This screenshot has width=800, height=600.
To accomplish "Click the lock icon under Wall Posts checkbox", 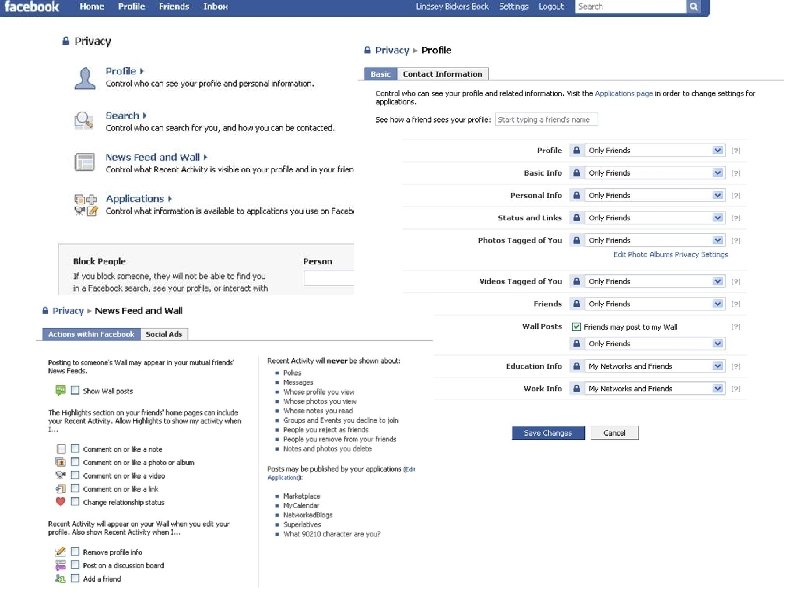I will [x=577, y=344].
